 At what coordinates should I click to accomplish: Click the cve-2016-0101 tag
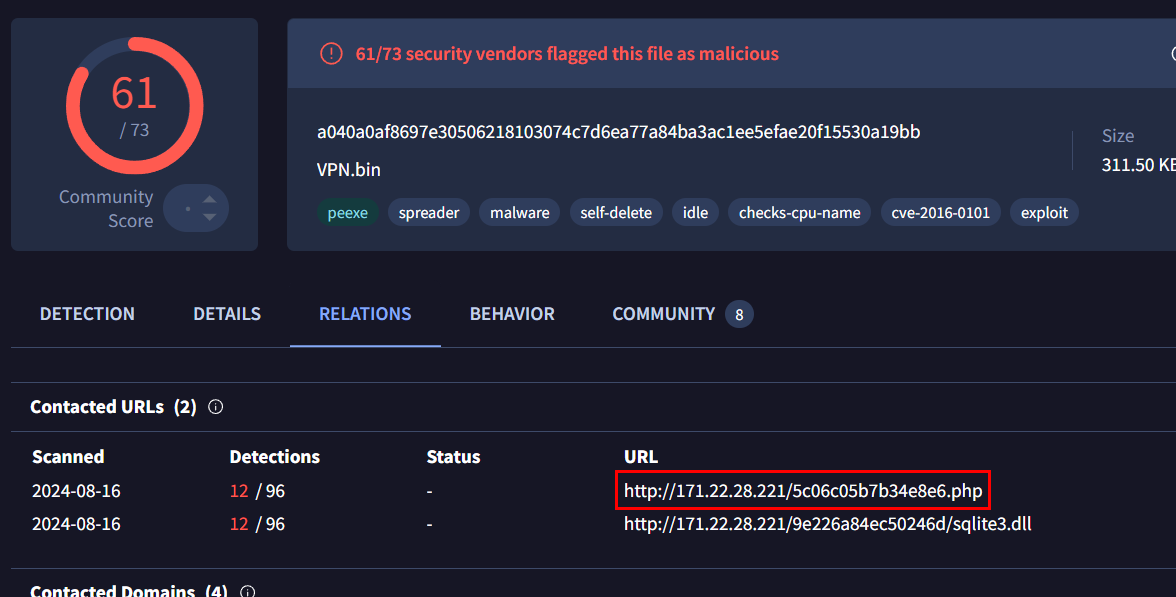coord(940,212)
